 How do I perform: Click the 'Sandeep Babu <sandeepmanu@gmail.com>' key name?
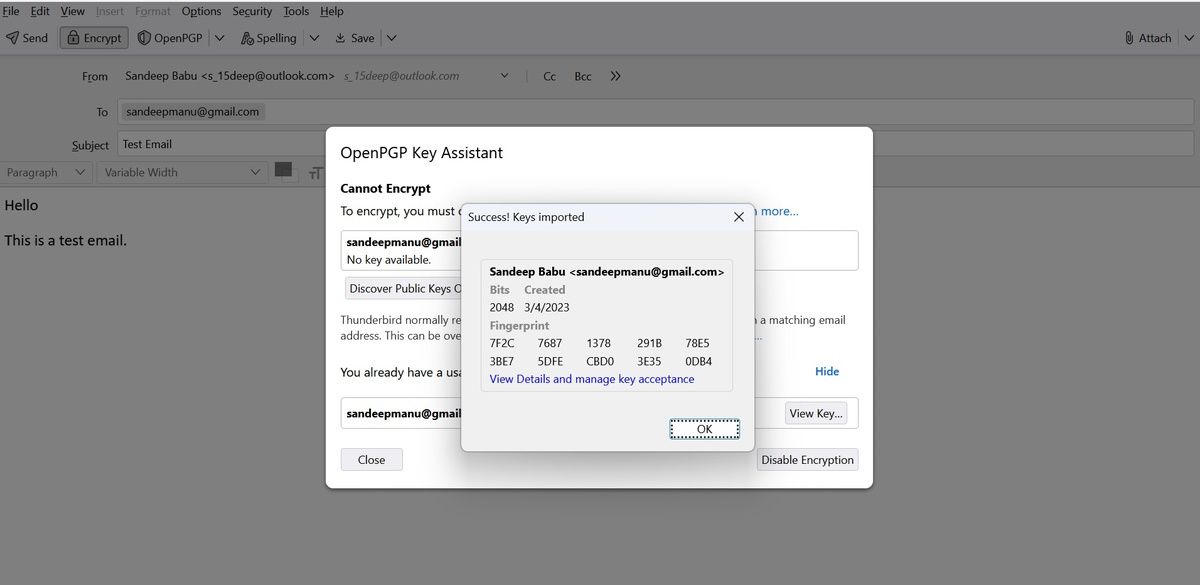pyautogui.click(x=607, y=271)
